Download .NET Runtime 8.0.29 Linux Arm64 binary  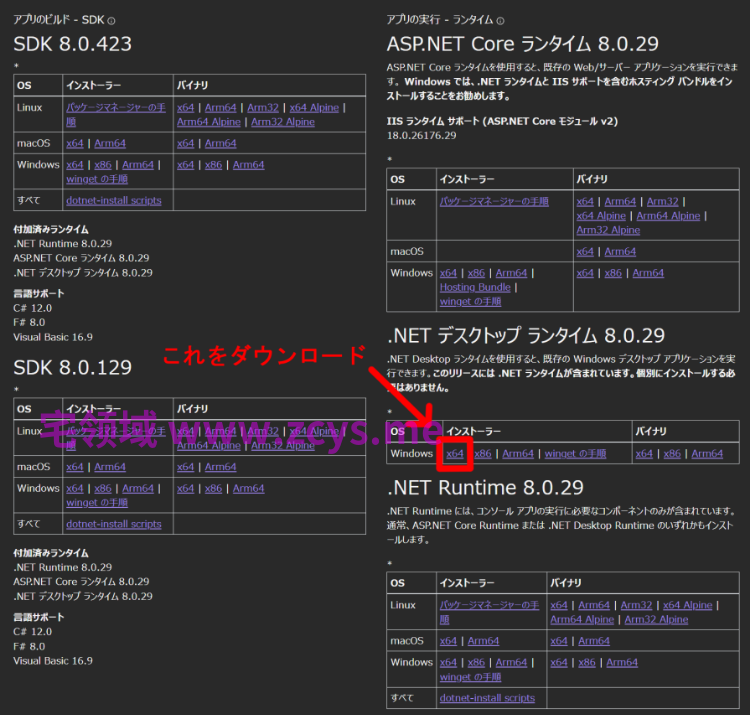pyautogui.click(x=594, y=605)
